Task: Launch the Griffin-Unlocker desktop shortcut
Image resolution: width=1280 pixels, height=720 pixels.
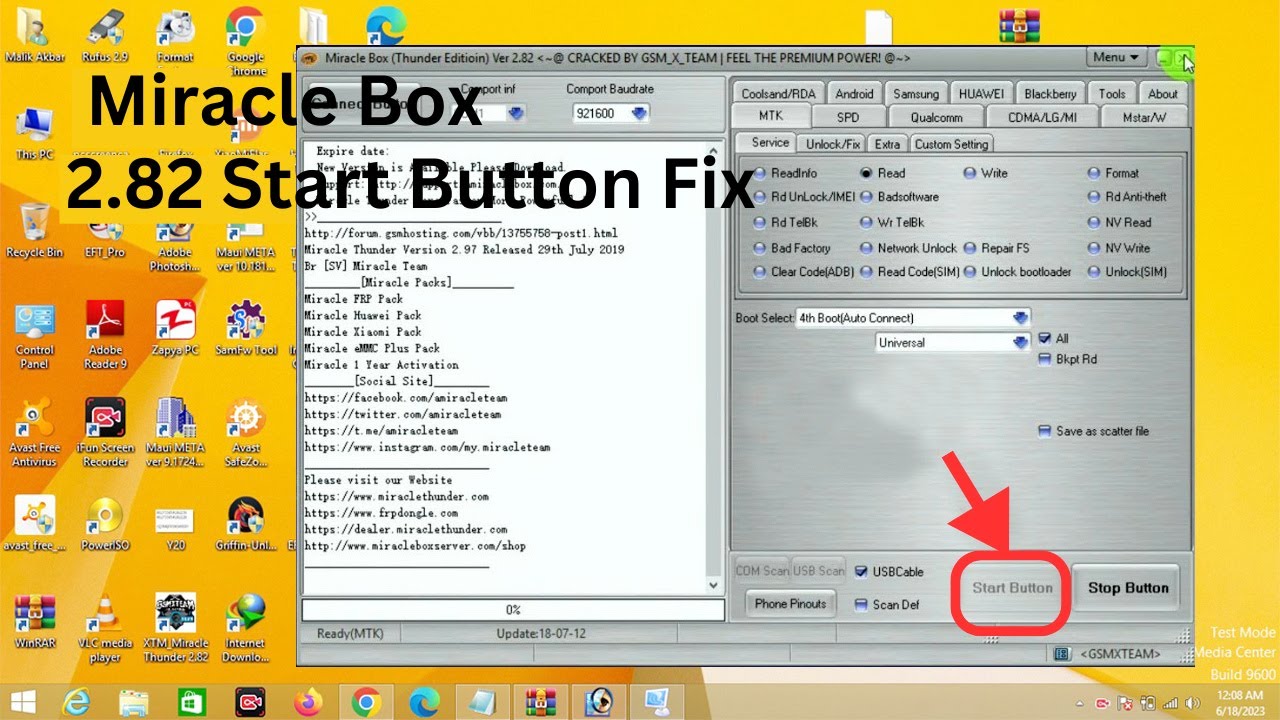Action: tap(245, 525)
